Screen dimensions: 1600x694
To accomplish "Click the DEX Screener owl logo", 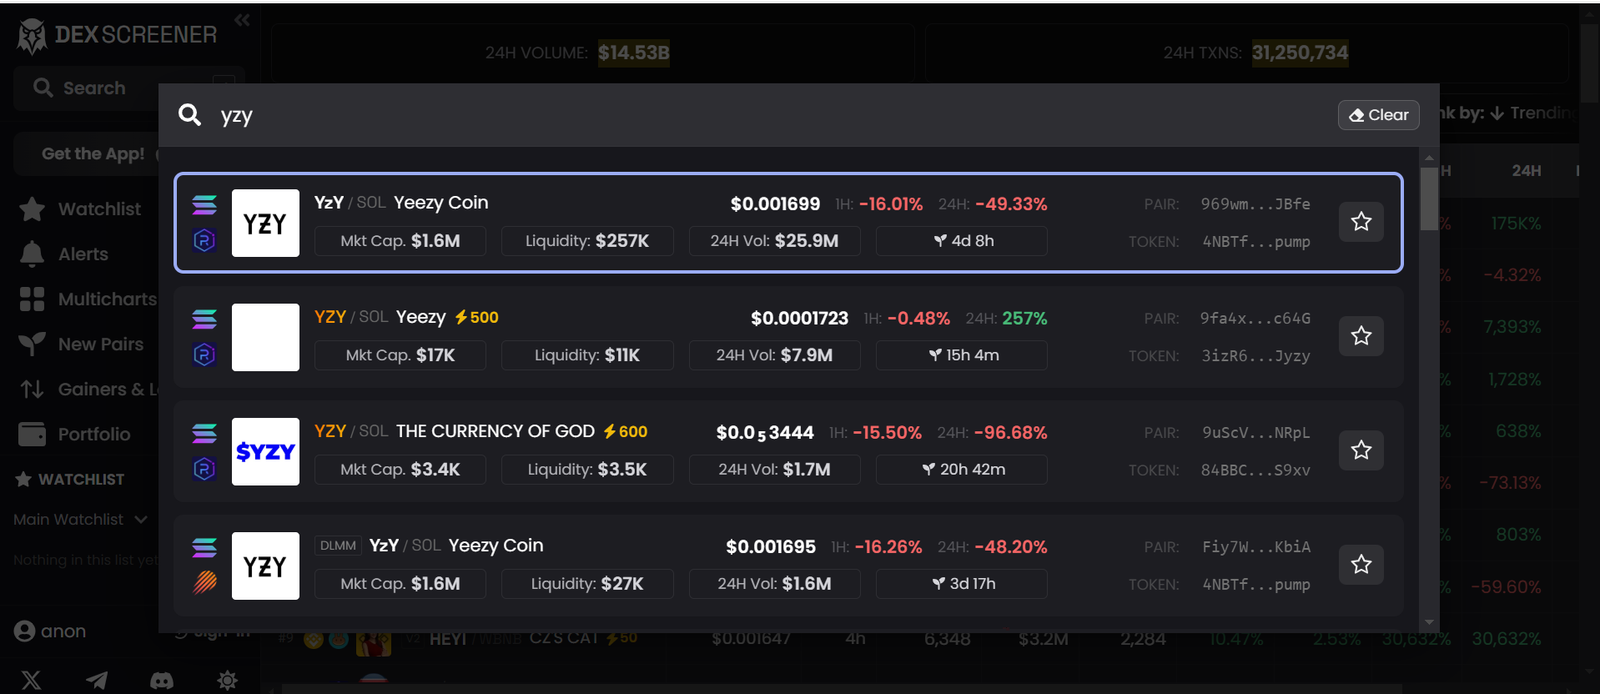I will click(32, 36).
